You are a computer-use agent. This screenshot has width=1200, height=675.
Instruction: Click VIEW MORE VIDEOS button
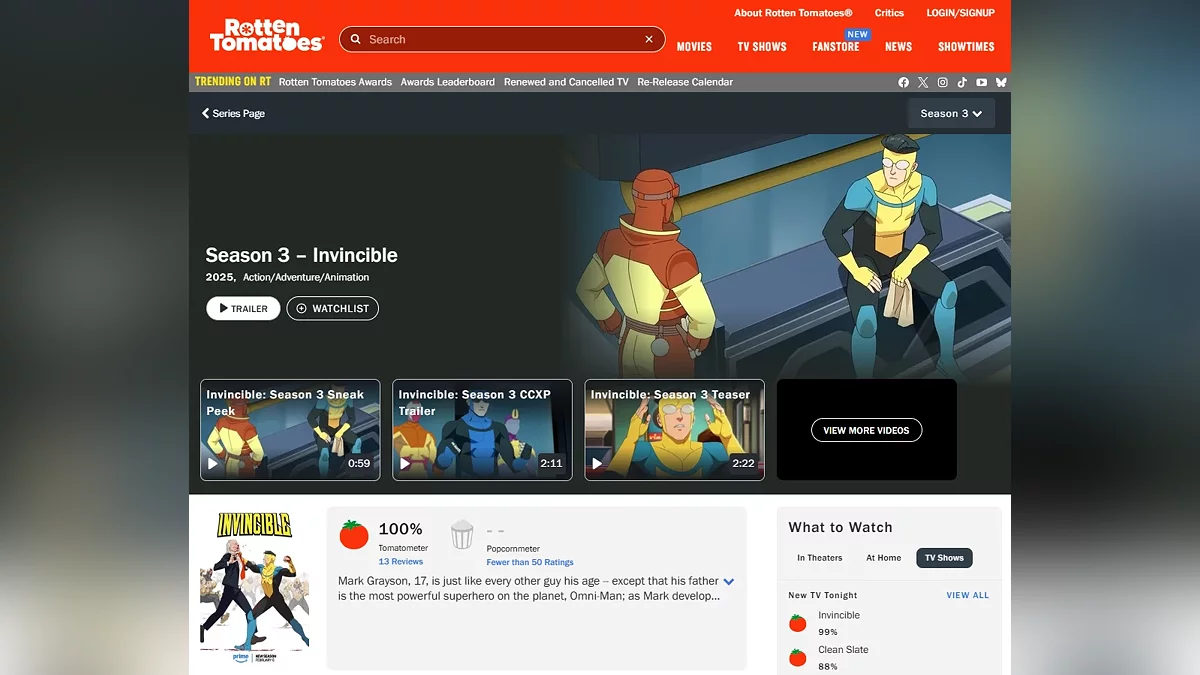866,430
